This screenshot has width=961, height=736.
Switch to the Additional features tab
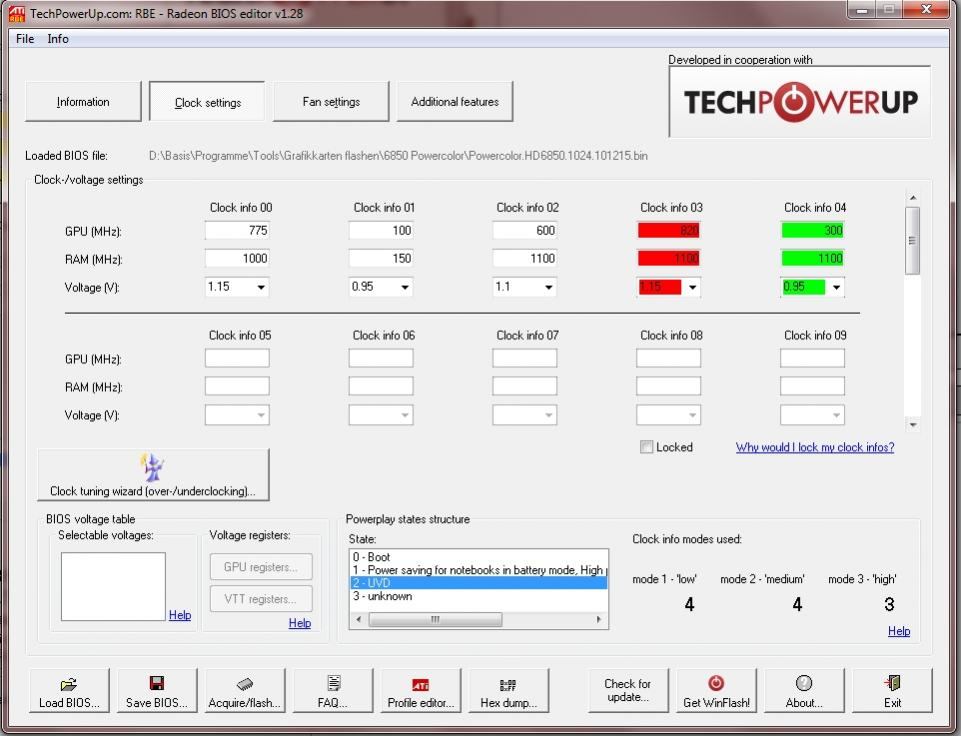[455, 102]
